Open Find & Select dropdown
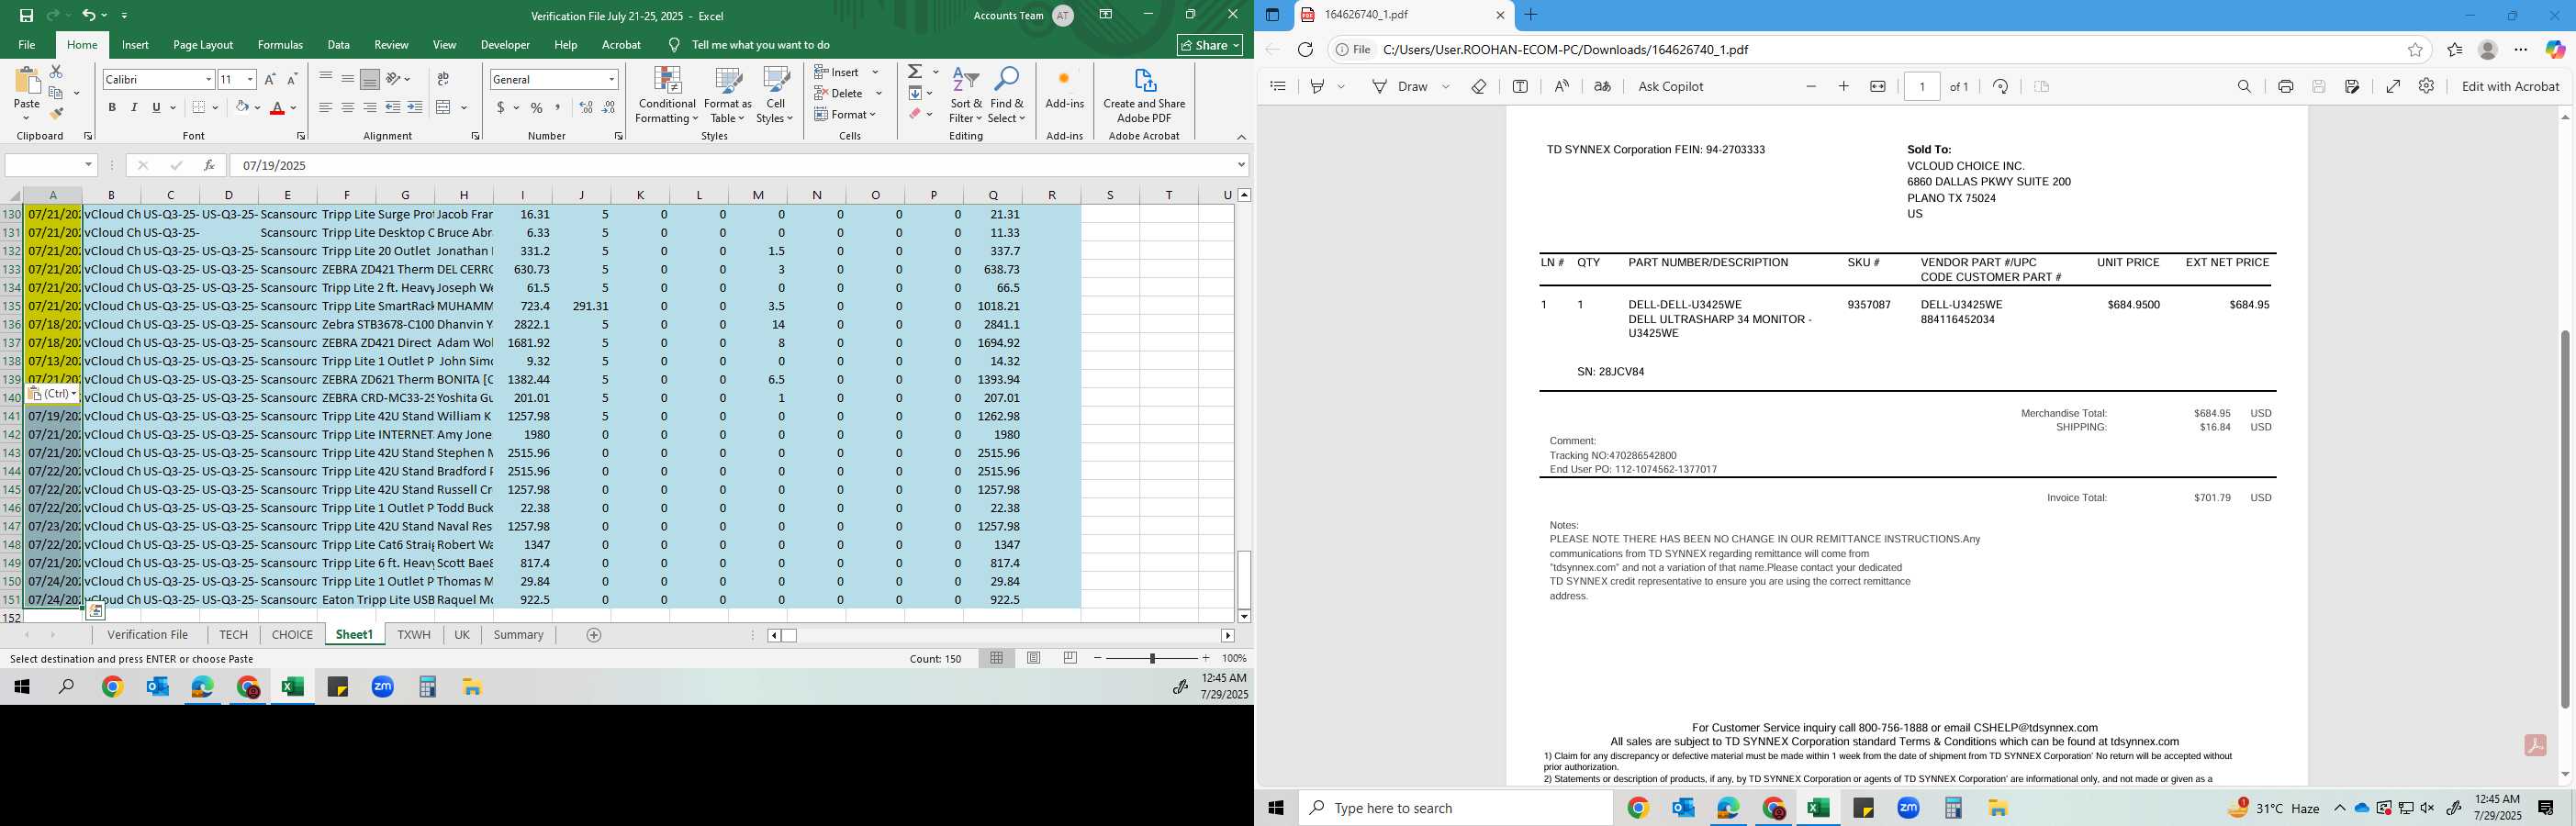Image resolution: width=2576 pixels, height=826 pixels. [1007, 96]
